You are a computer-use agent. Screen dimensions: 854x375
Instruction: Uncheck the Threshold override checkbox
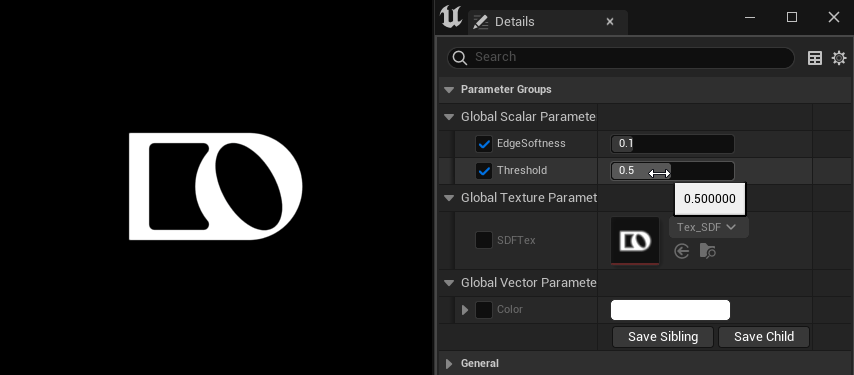coord(484,171)
